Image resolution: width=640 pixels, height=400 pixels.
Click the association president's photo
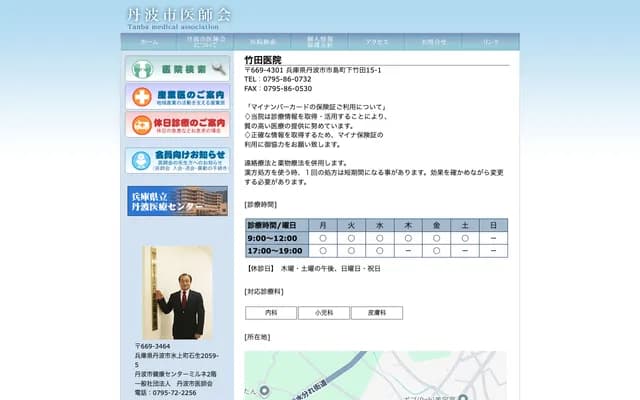coord(180,294)
